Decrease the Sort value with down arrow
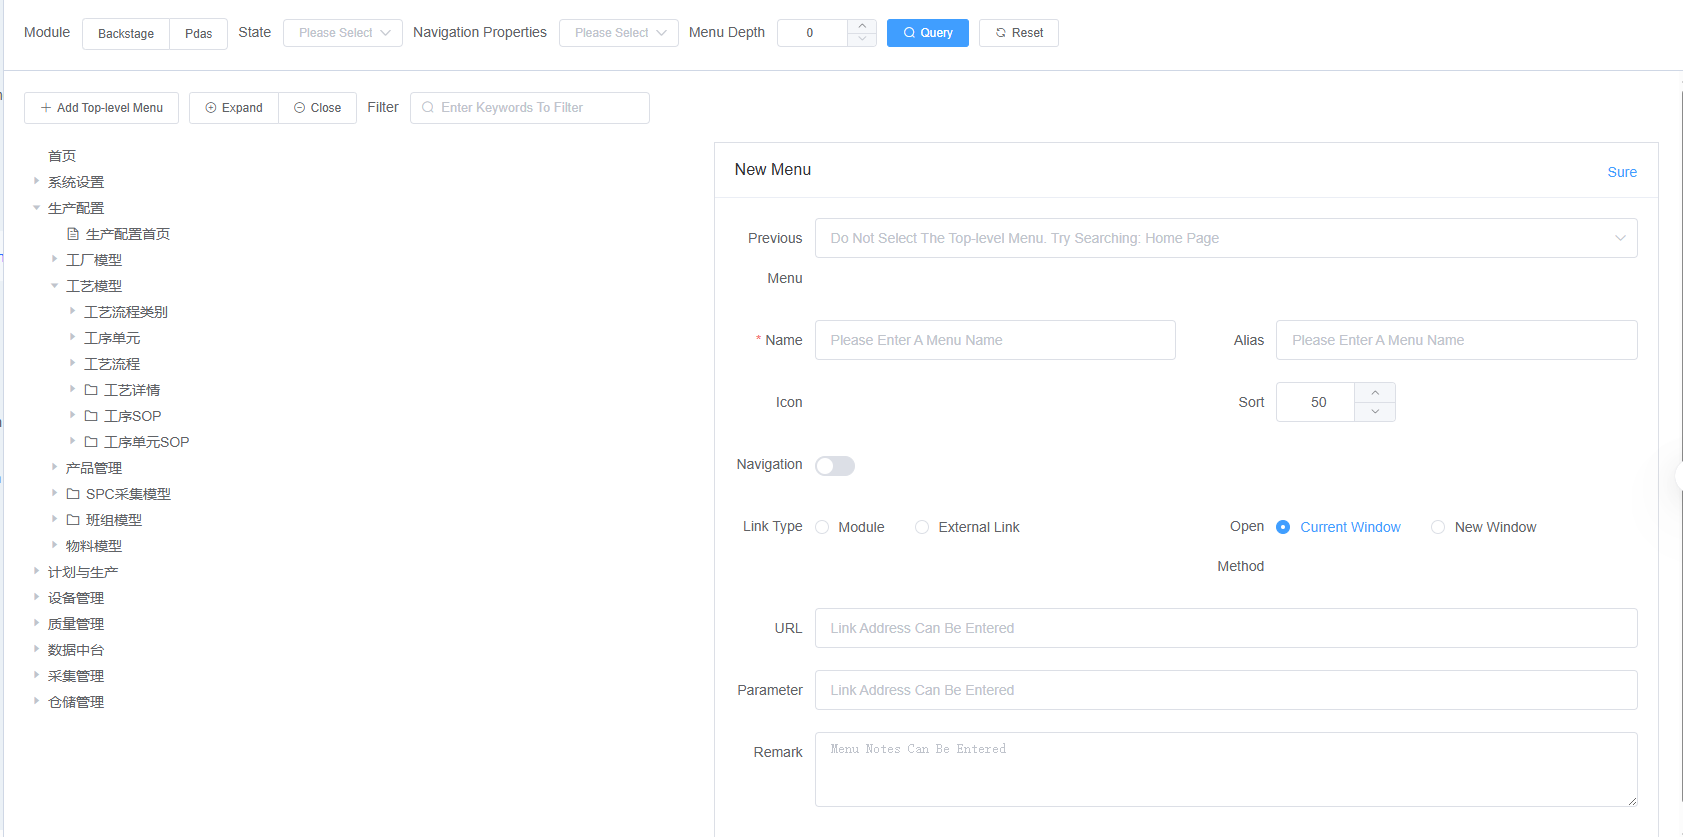Screen dimensions: 1683x837 coord(1375,412)
